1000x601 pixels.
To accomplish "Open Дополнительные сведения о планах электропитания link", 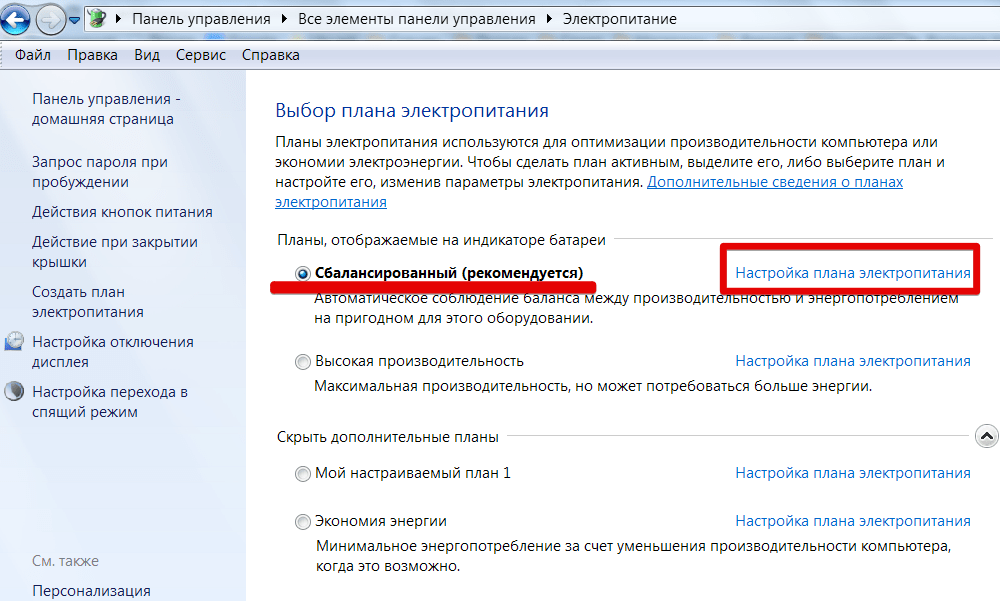I will [x=775, y=182].
